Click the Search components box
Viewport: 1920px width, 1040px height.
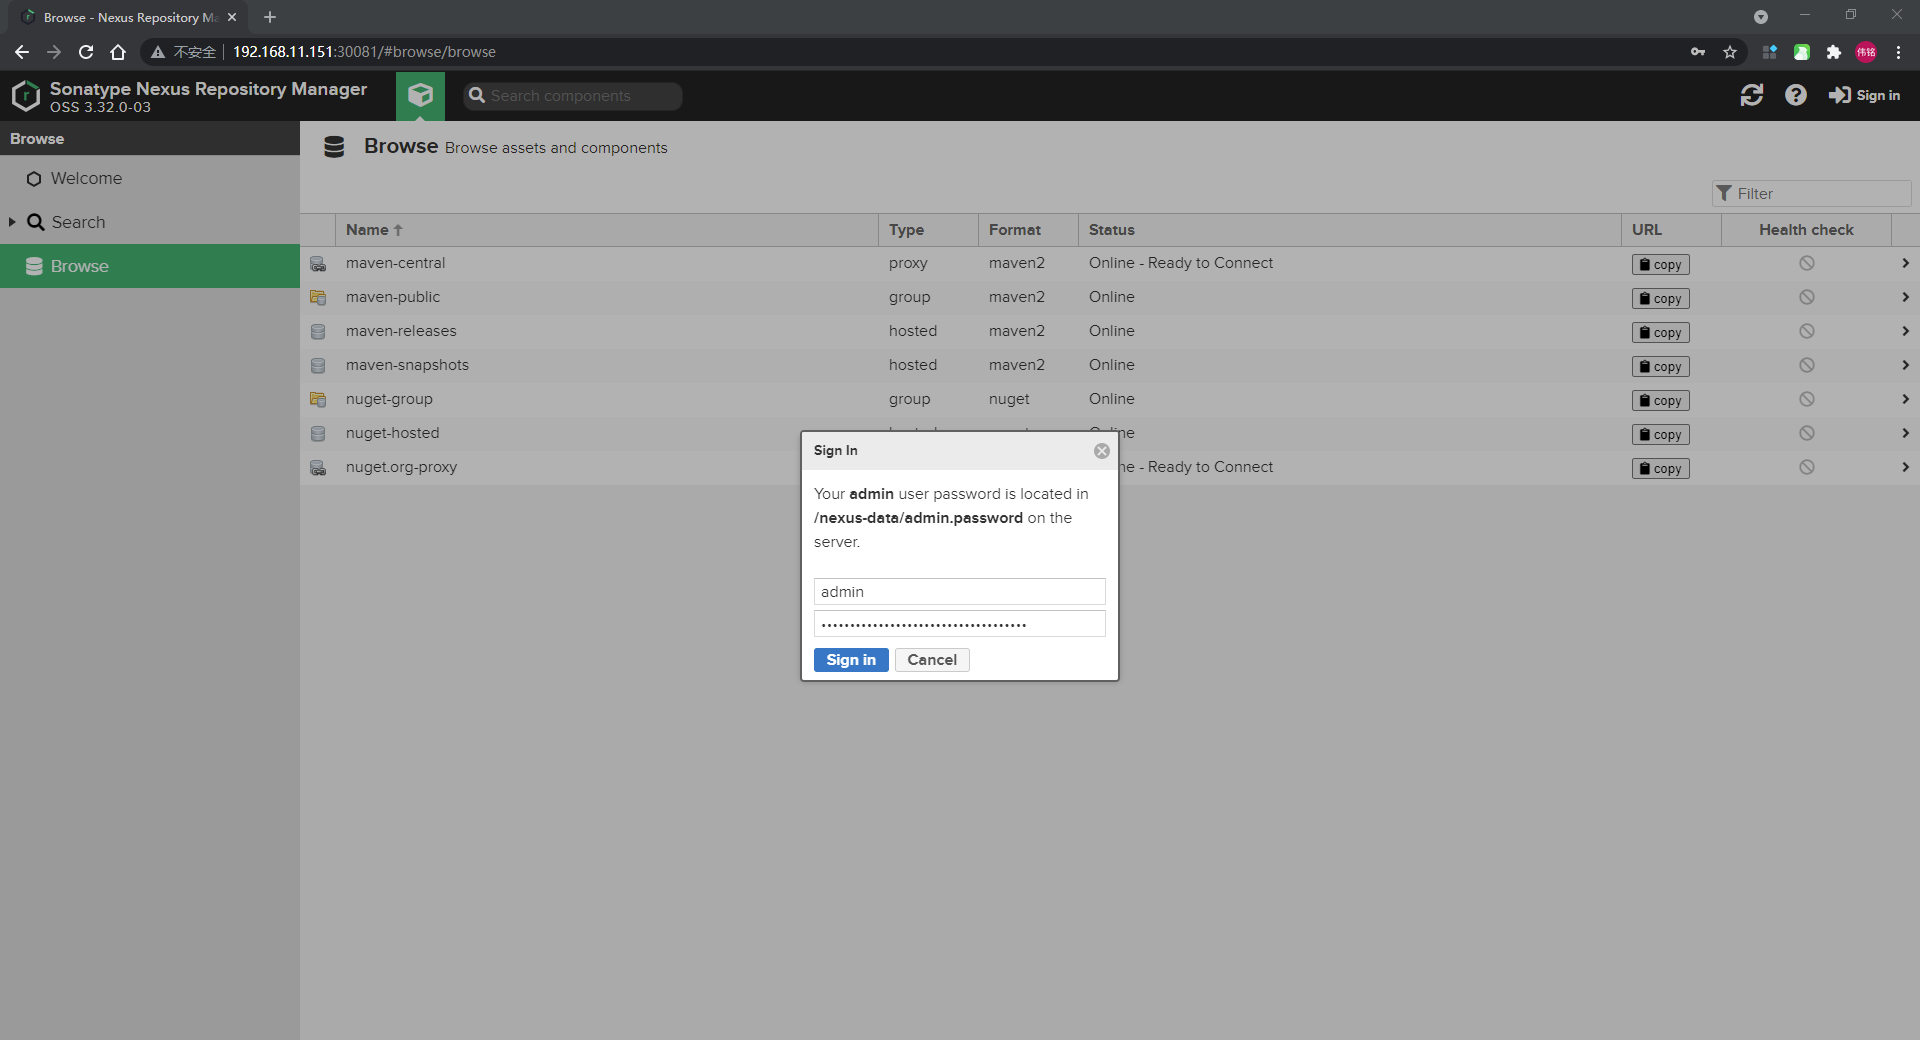(573, 96)
